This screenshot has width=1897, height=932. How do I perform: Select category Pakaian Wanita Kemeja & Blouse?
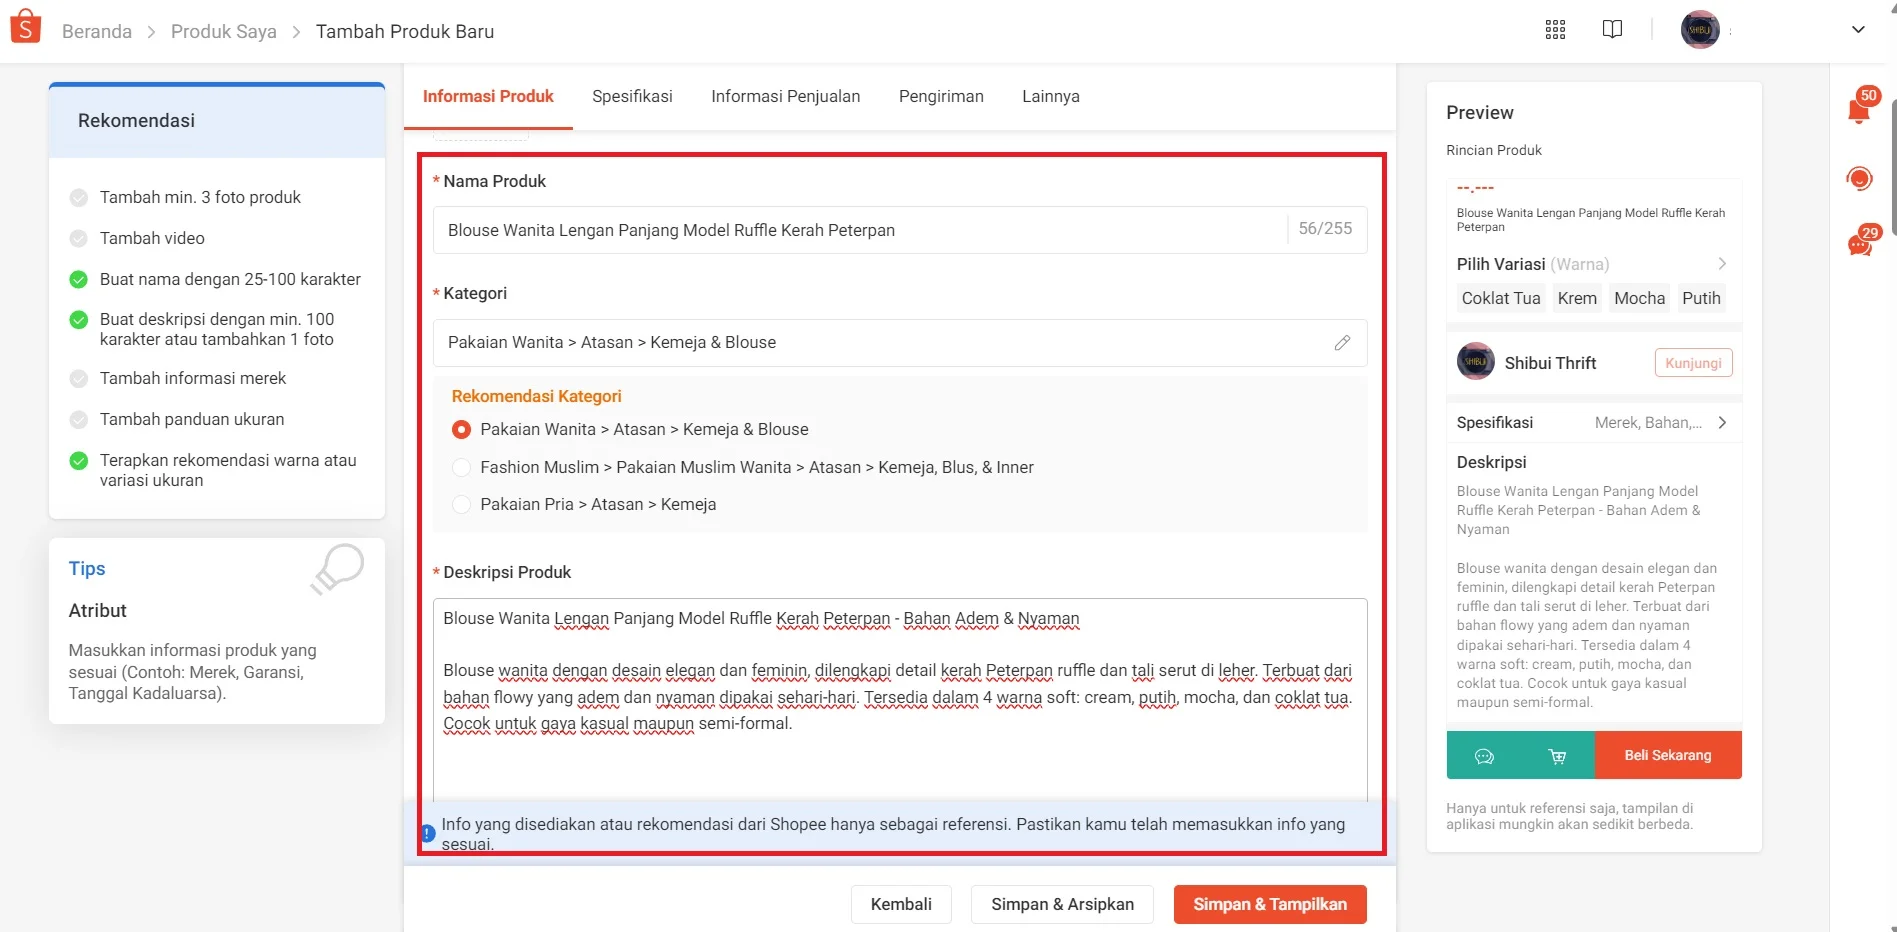click(x=461, y=429)
